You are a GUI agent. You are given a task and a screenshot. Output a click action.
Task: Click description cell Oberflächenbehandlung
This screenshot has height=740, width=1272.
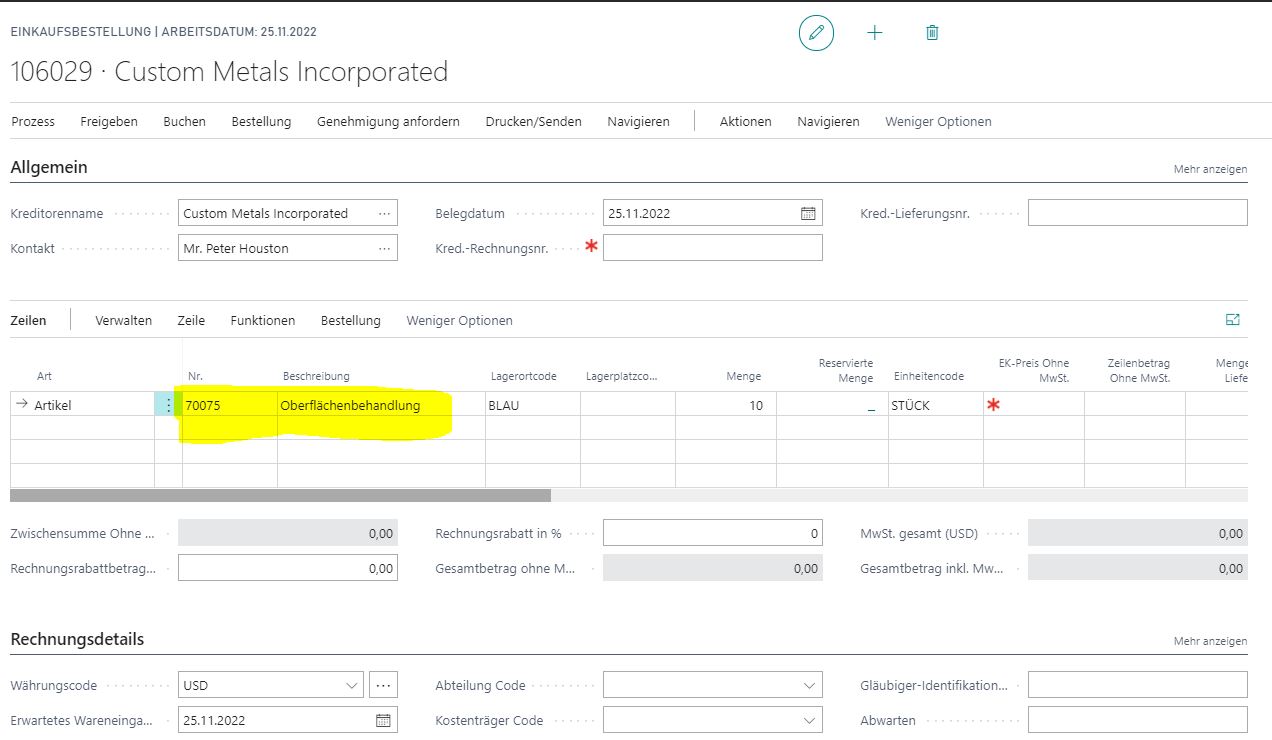(x=381, y=405)
